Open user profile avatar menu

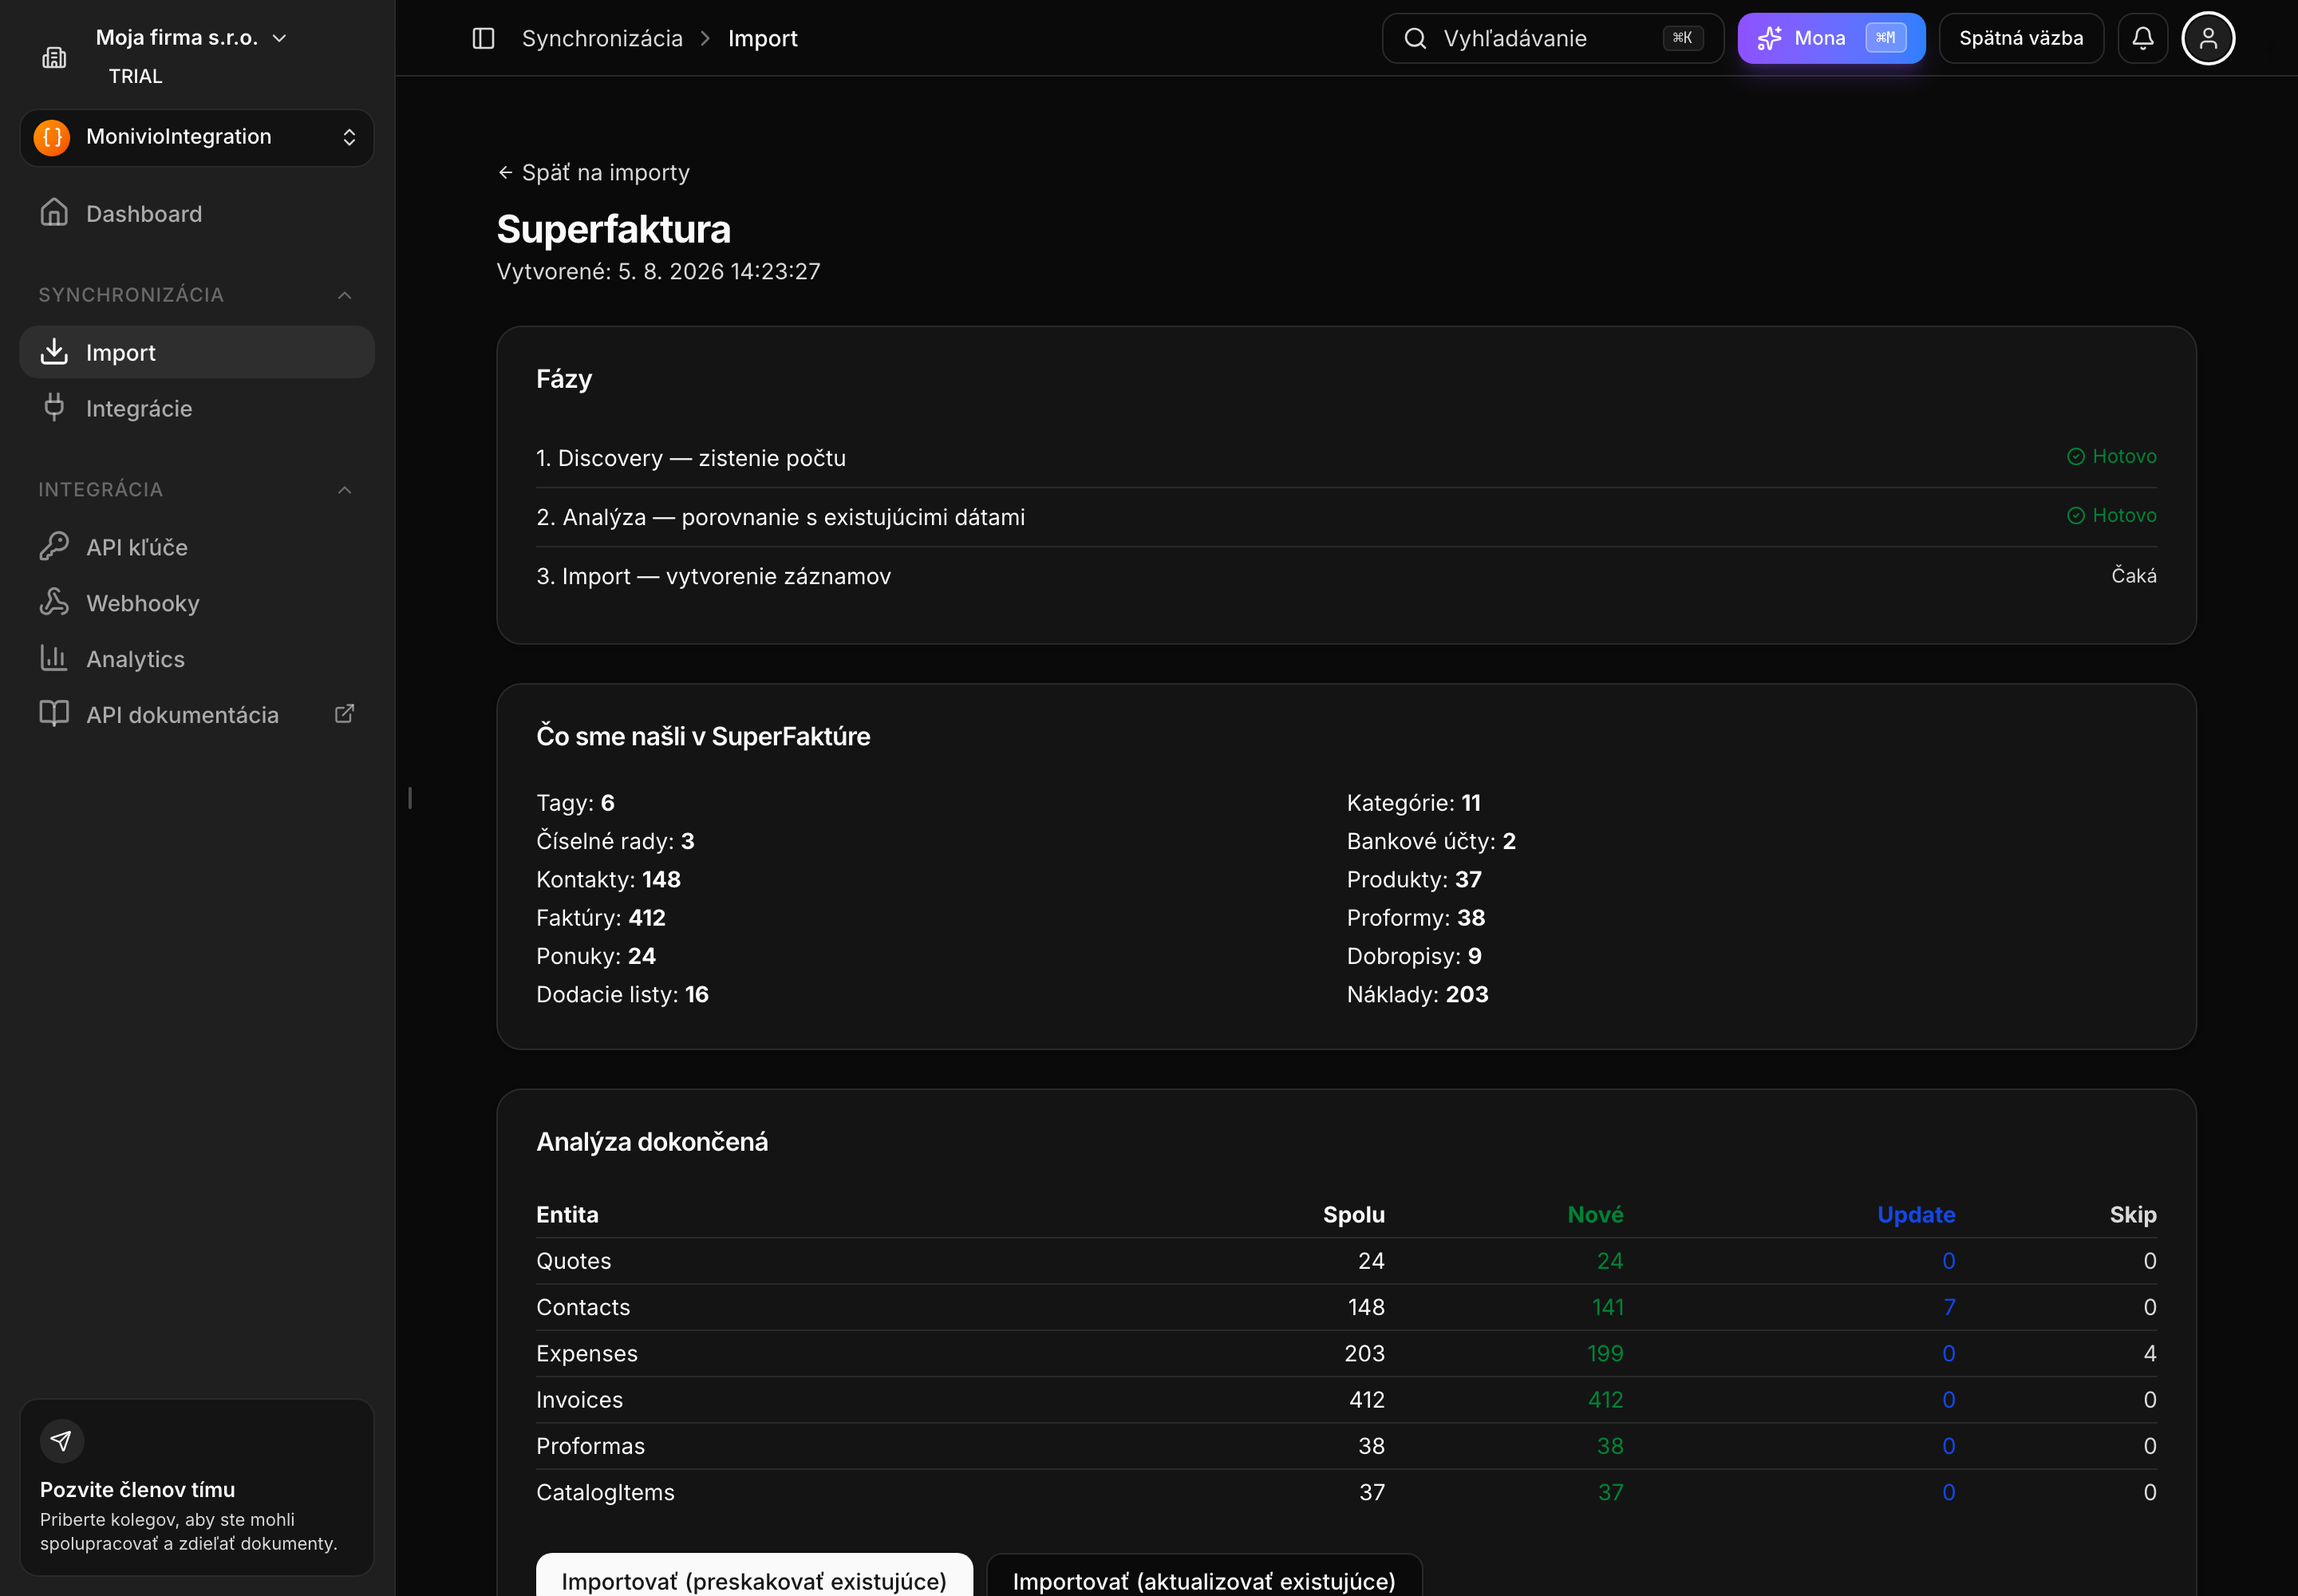coord(2208,38)
